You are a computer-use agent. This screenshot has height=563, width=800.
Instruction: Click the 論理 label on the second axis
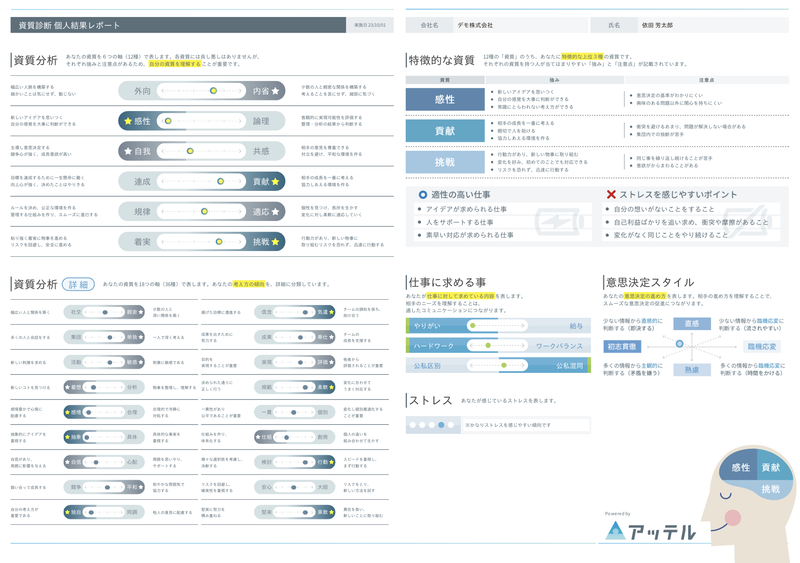(x=261, y=121)
